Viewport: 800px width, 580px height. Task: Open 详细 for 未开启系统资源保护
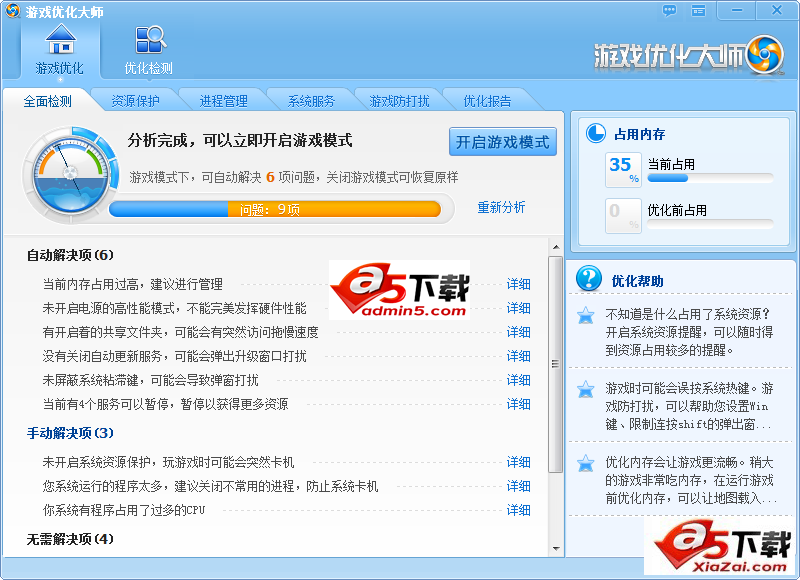pyautogui.click(x=518, y=462)
